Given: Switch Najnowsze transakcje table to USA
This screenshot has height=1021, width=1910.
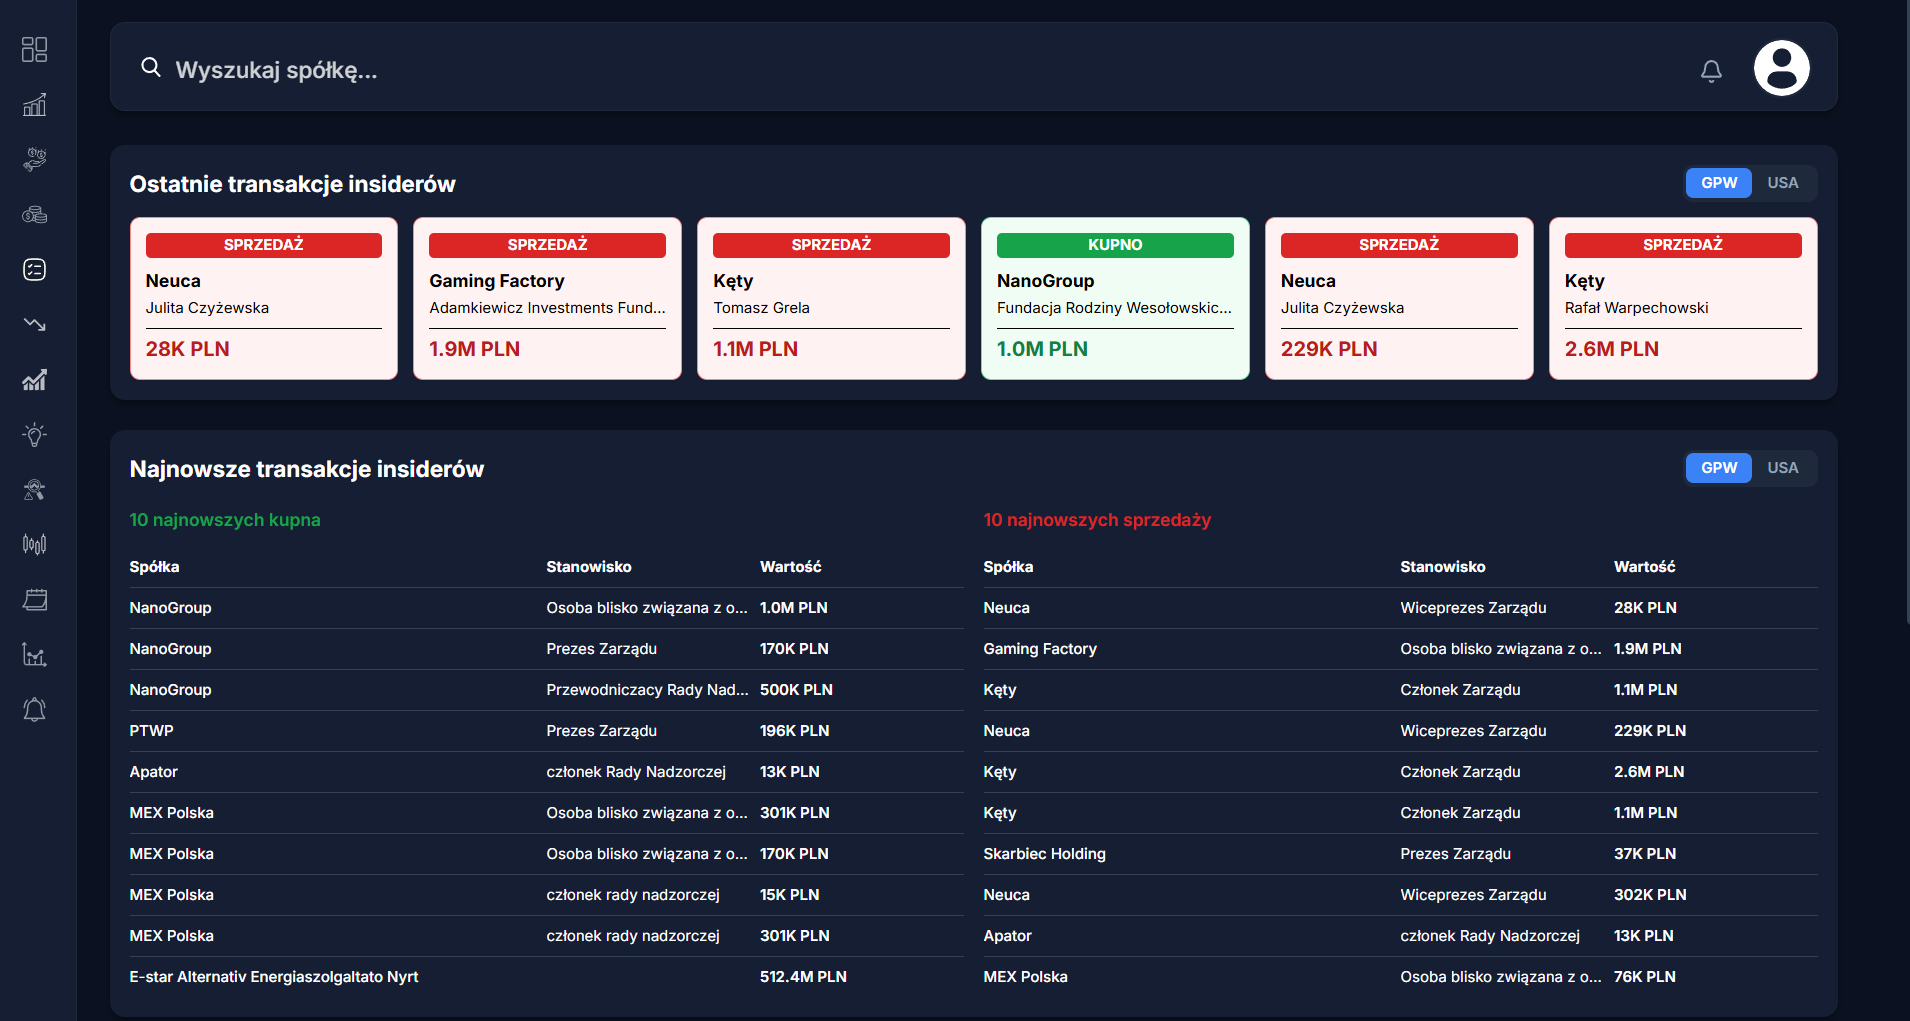Looking at the screenshot, I should tap(1782, 468).
